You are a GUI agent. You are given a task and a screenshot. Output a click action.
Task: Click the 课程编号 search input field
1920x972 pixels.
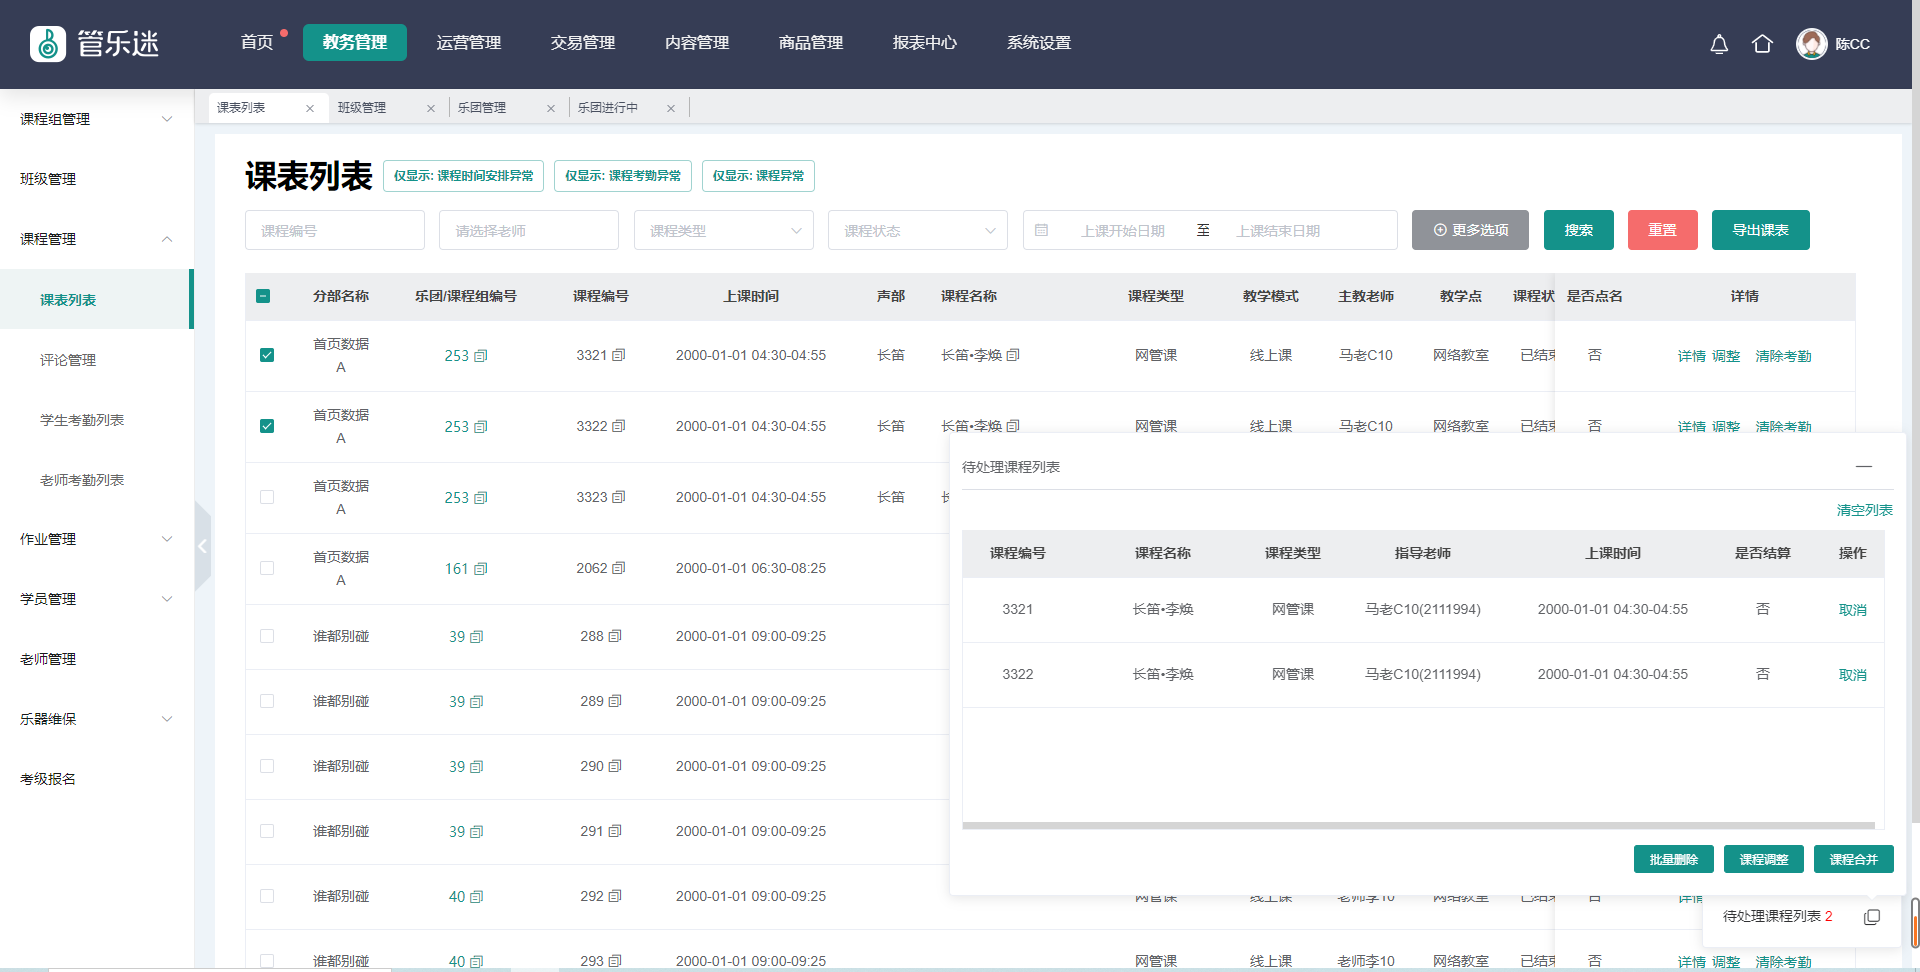pyautogui.click(x=334, y=231)
